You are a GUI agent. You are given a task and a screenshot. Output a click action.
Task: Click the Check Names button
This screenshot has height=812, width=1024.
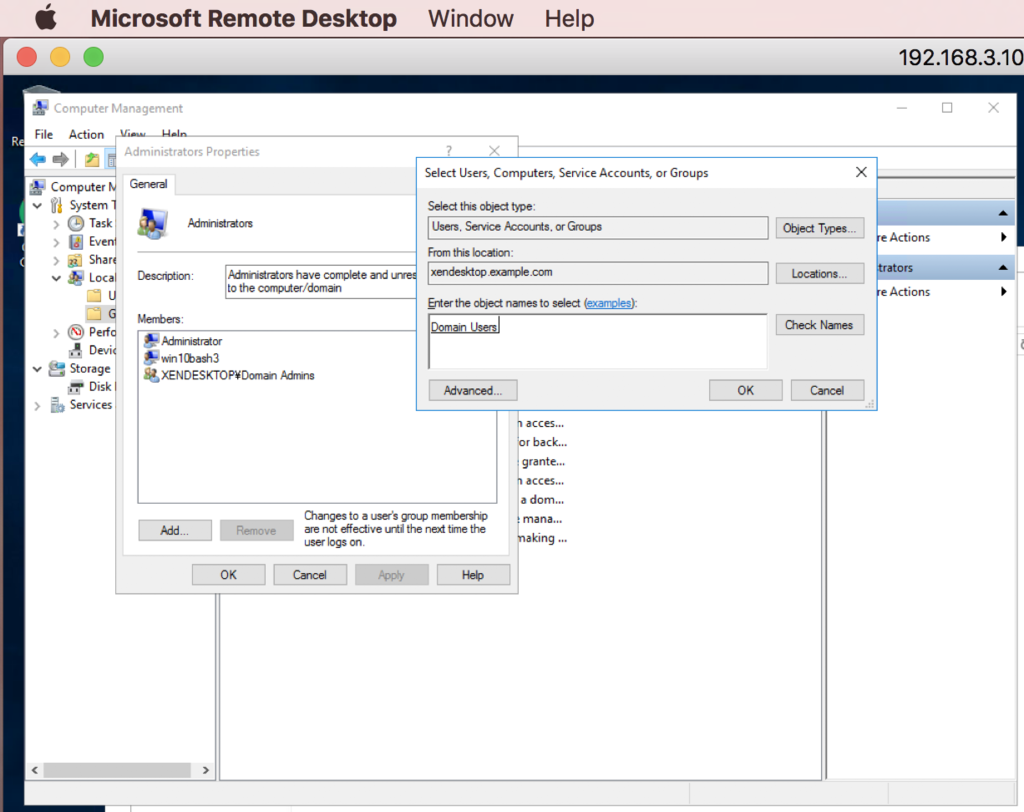[x=820, y=325]
